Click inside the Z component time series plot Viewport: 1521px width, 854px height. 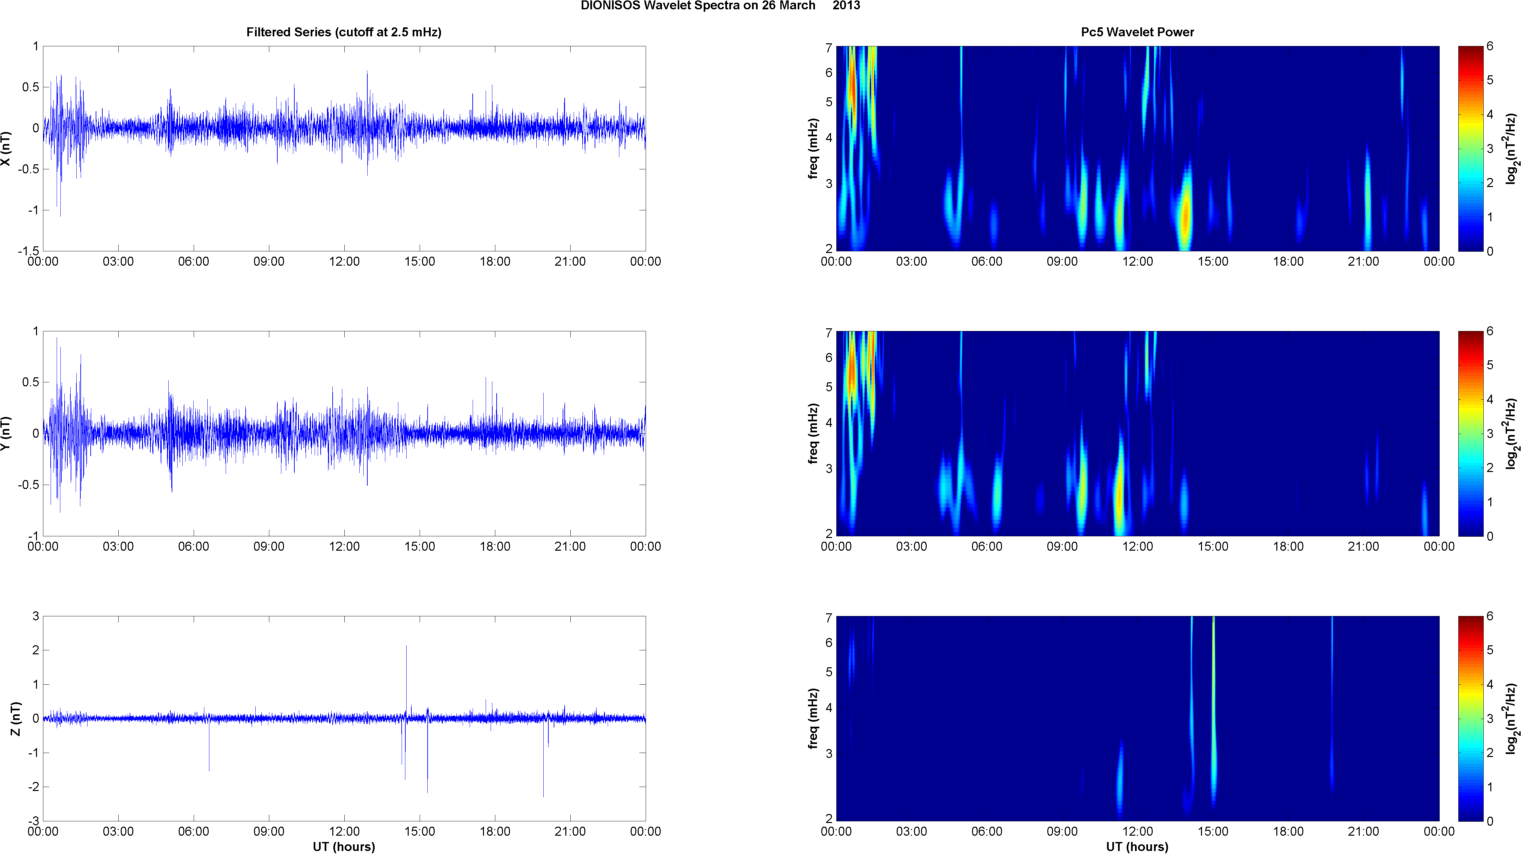344,718
